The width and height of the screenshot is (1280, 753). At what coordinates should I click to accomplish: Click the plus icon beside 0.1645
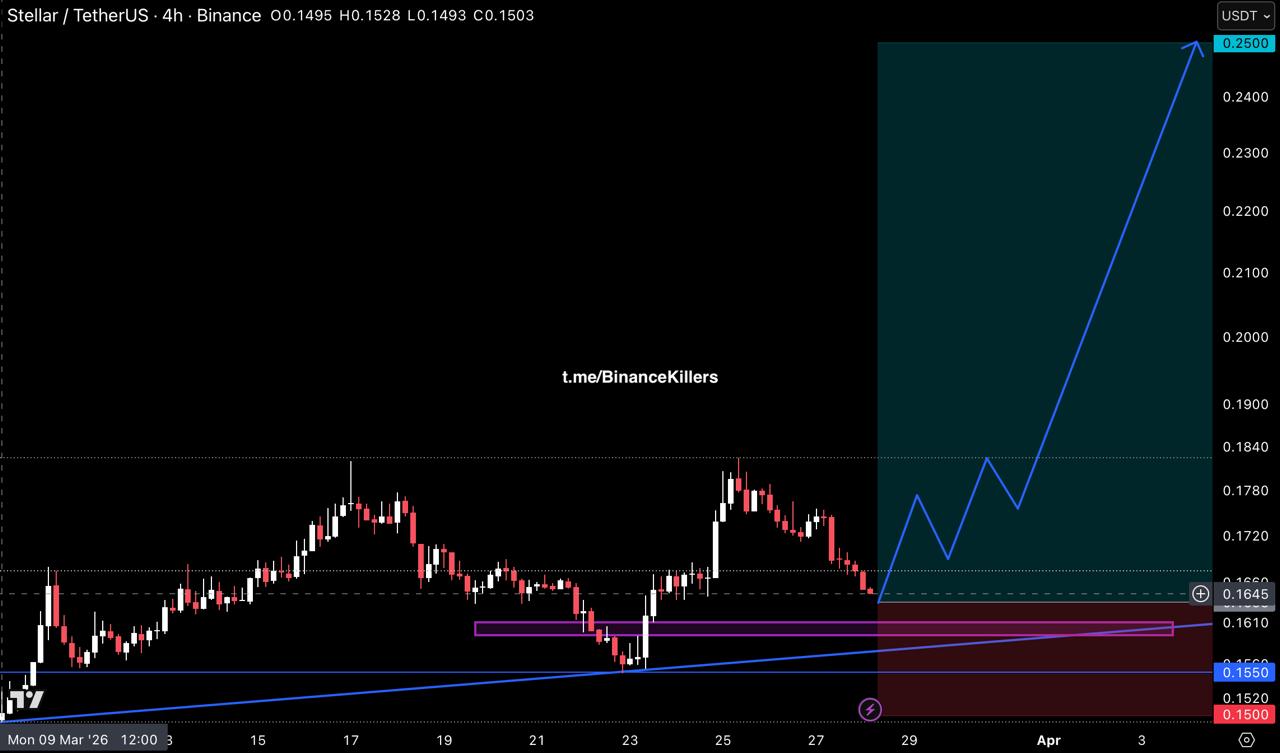coord(1200,594)
